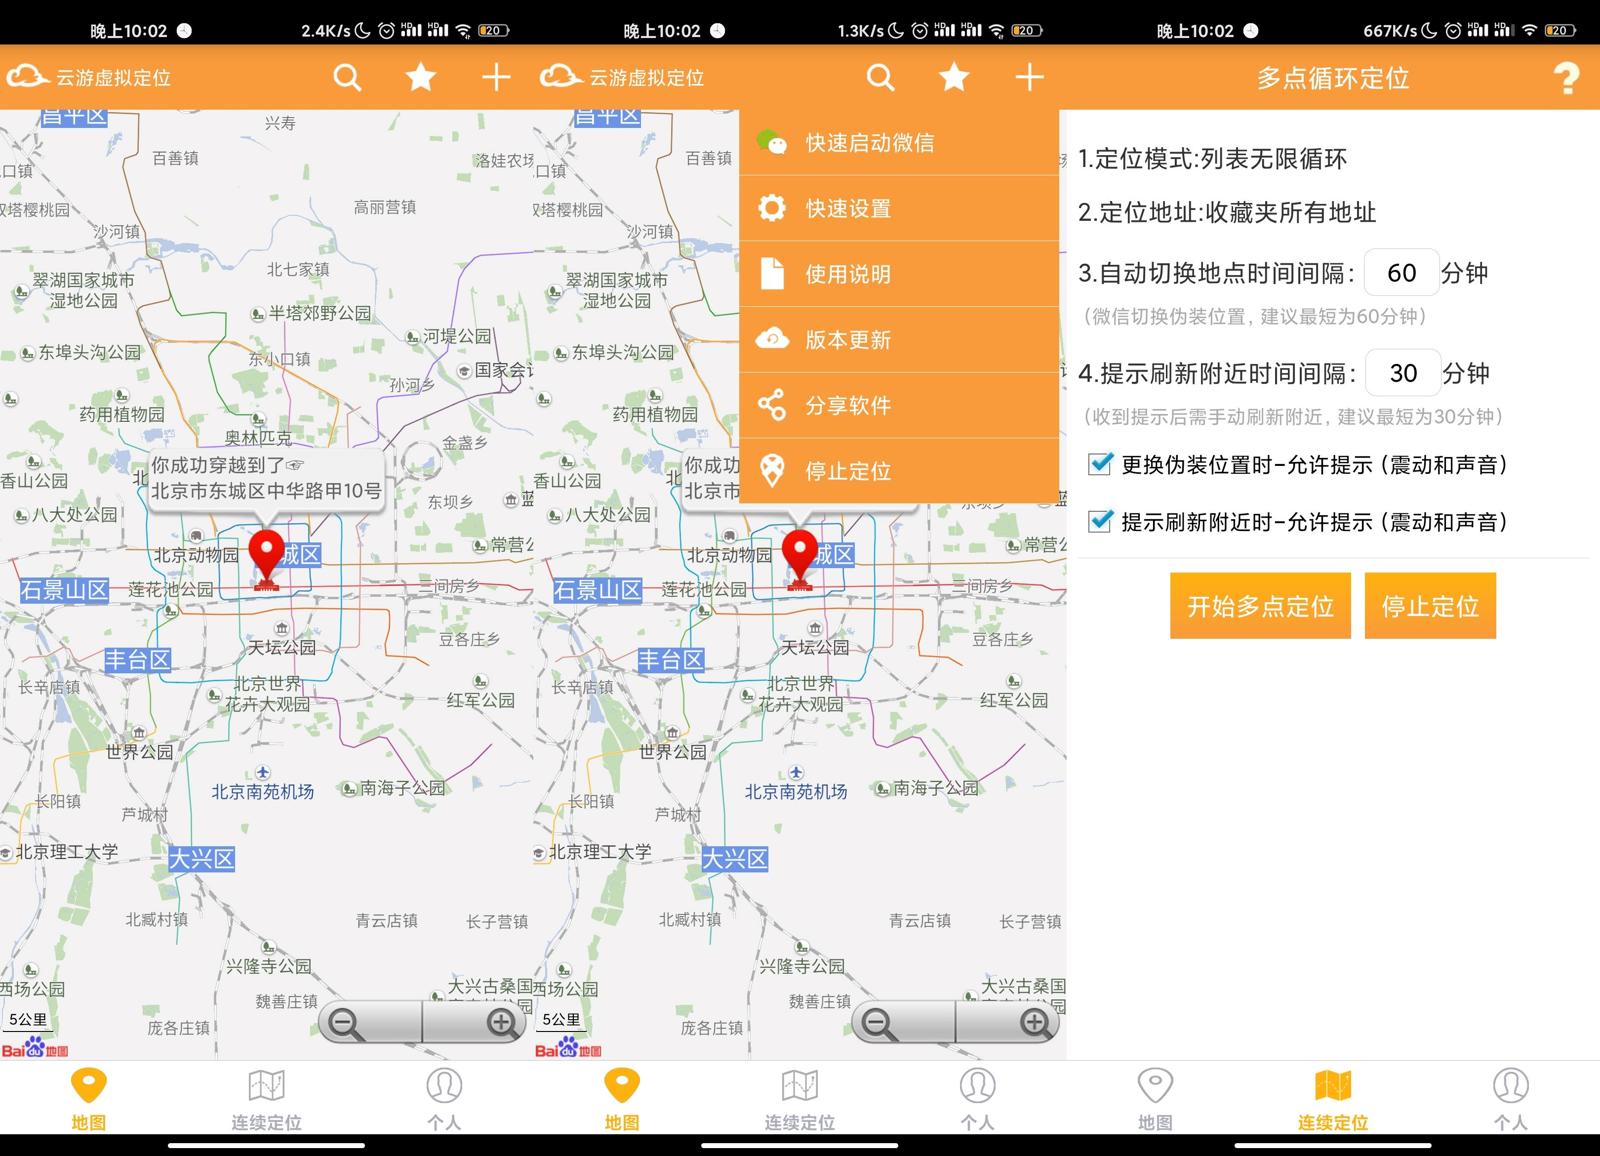Focus the 30 minutes refresh interval field

coord(1402,373)
